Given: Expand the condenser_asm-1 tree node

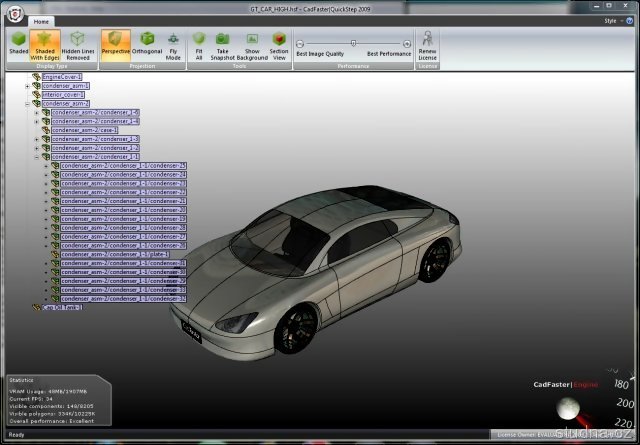Looking at the screenshot, I should pos(27,86).
